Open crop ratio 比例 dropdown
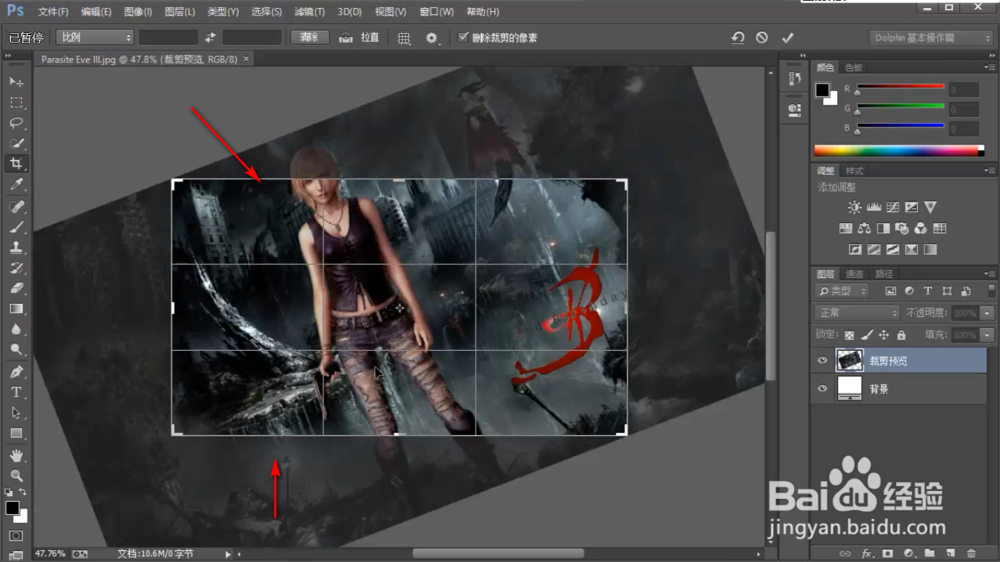This screenshot has width=1000, height=562. point(94,38)
